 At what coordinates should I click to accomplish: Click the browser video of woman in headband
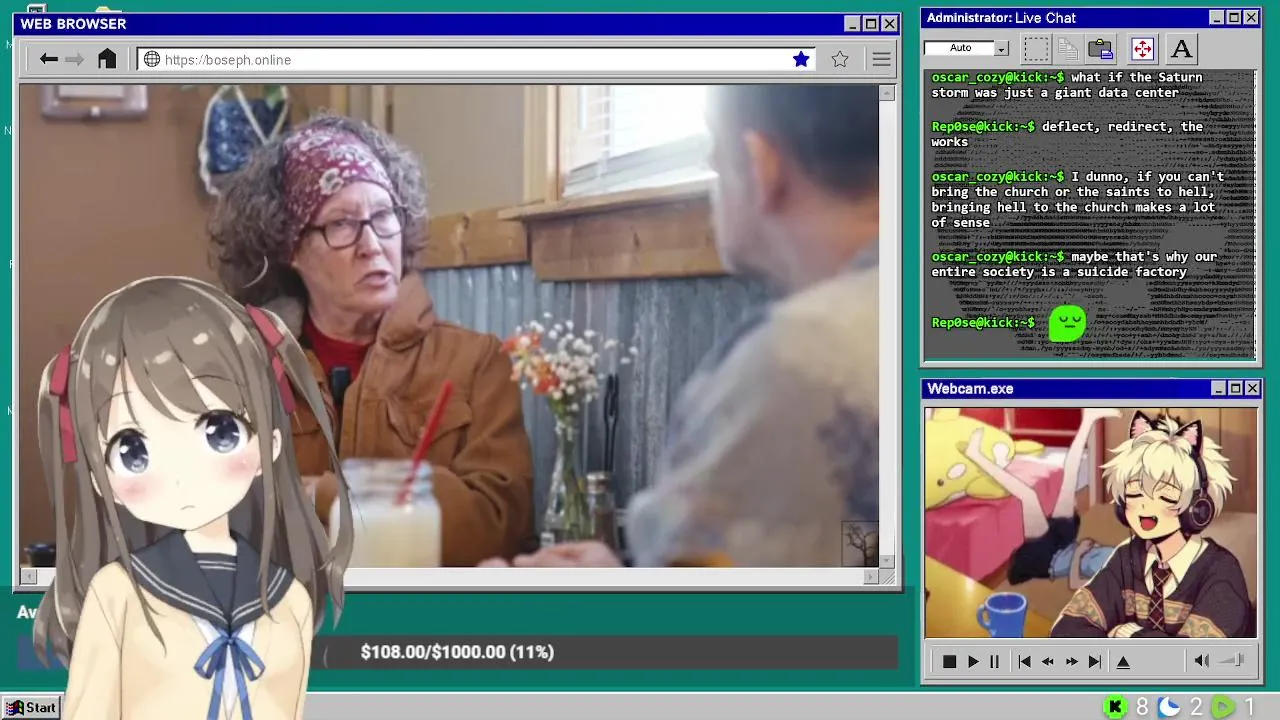tap(449, 326)
